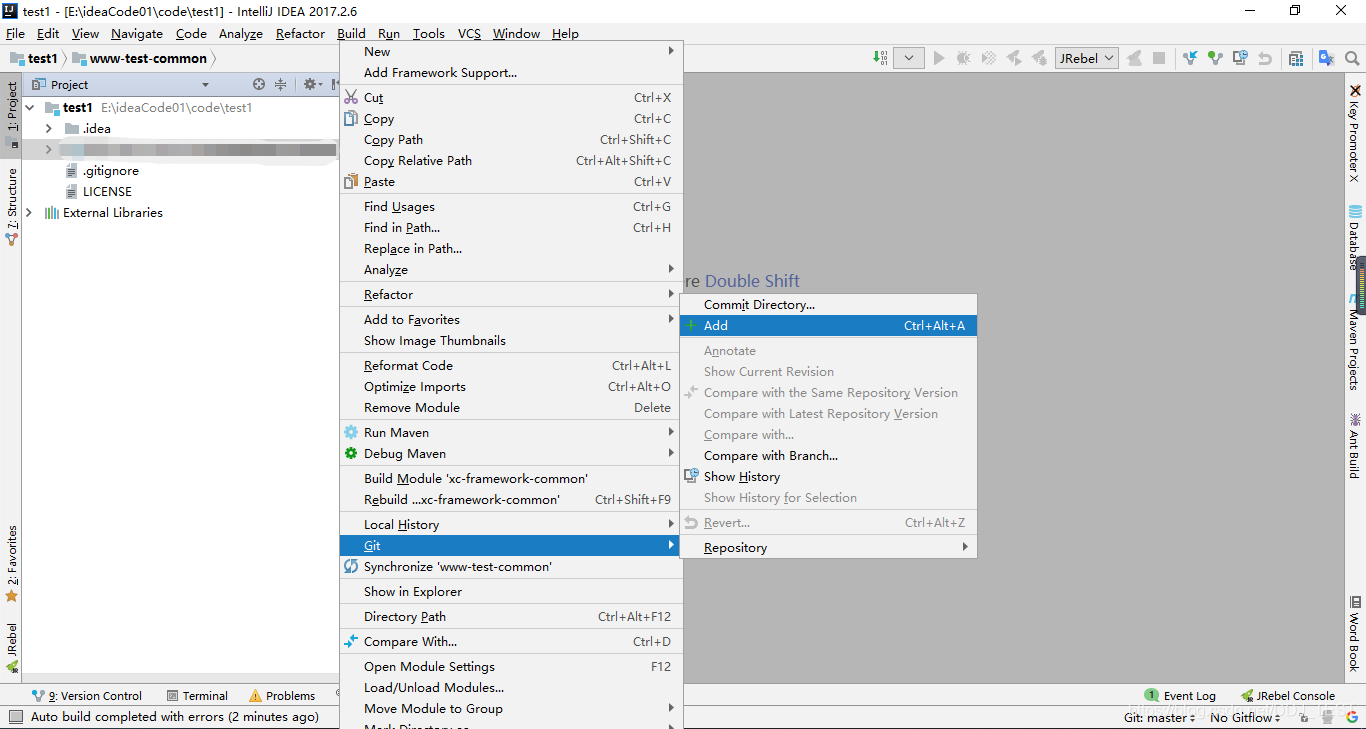Choose Commit Directory in Git submenu
The height and width of the screenshot is (729, 1366).
[828, 304]
